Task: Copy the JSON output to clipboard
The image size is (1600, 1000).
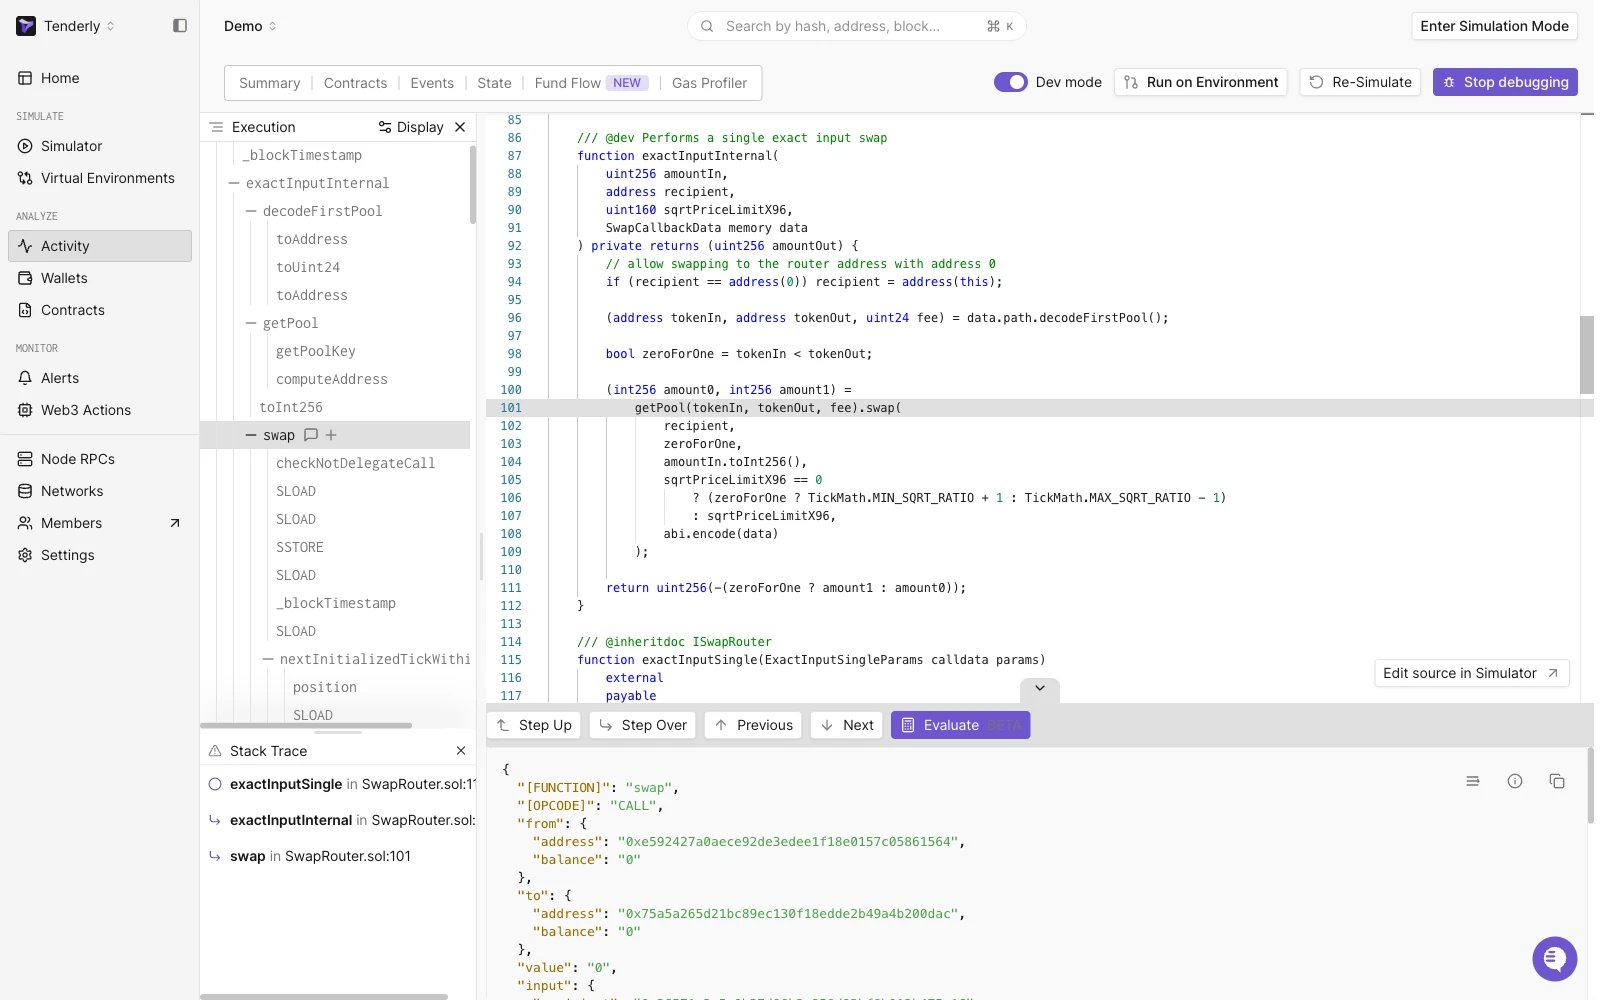Action: point(1557,781)
